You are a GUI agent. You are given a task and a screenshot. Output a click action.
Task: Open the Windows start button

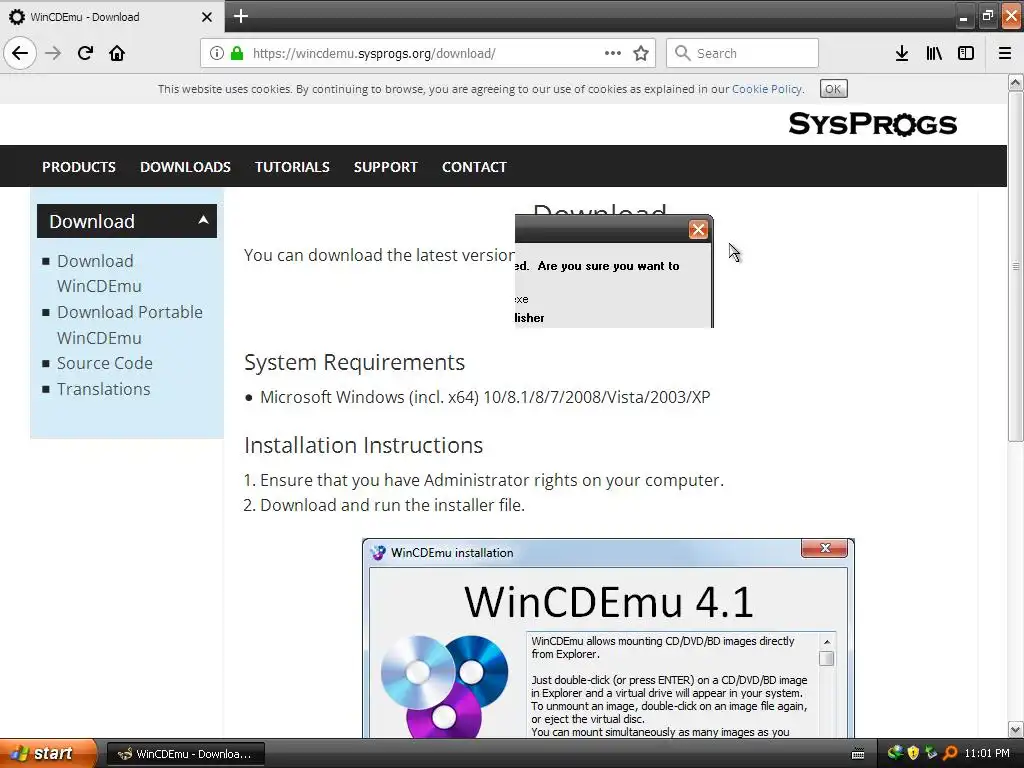coord(48,753)
